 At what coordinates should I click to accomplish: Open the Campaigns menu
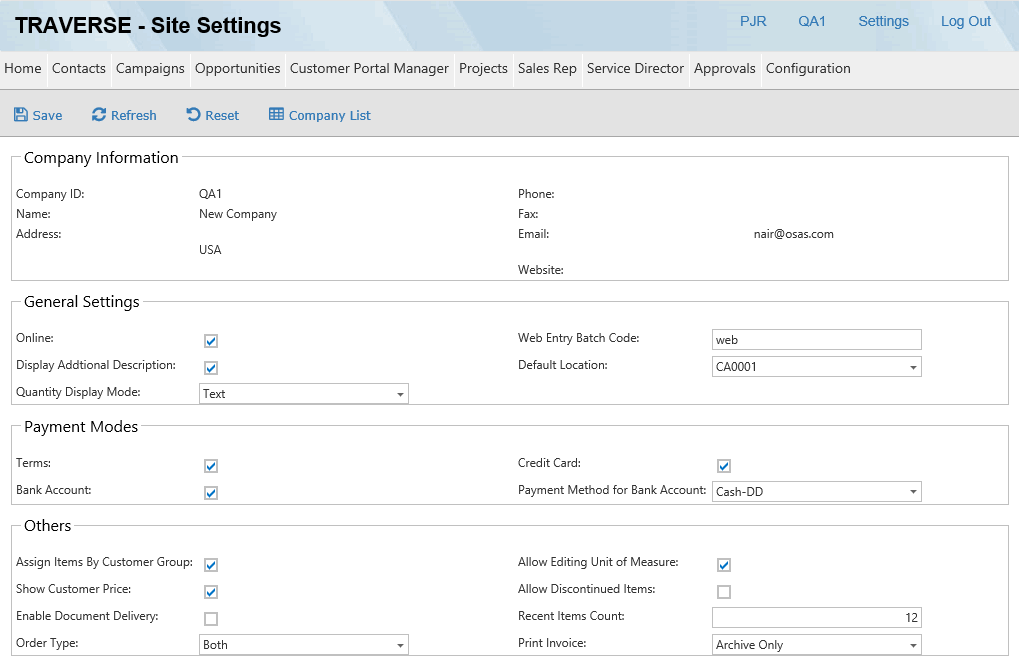(x=150, y=69)
